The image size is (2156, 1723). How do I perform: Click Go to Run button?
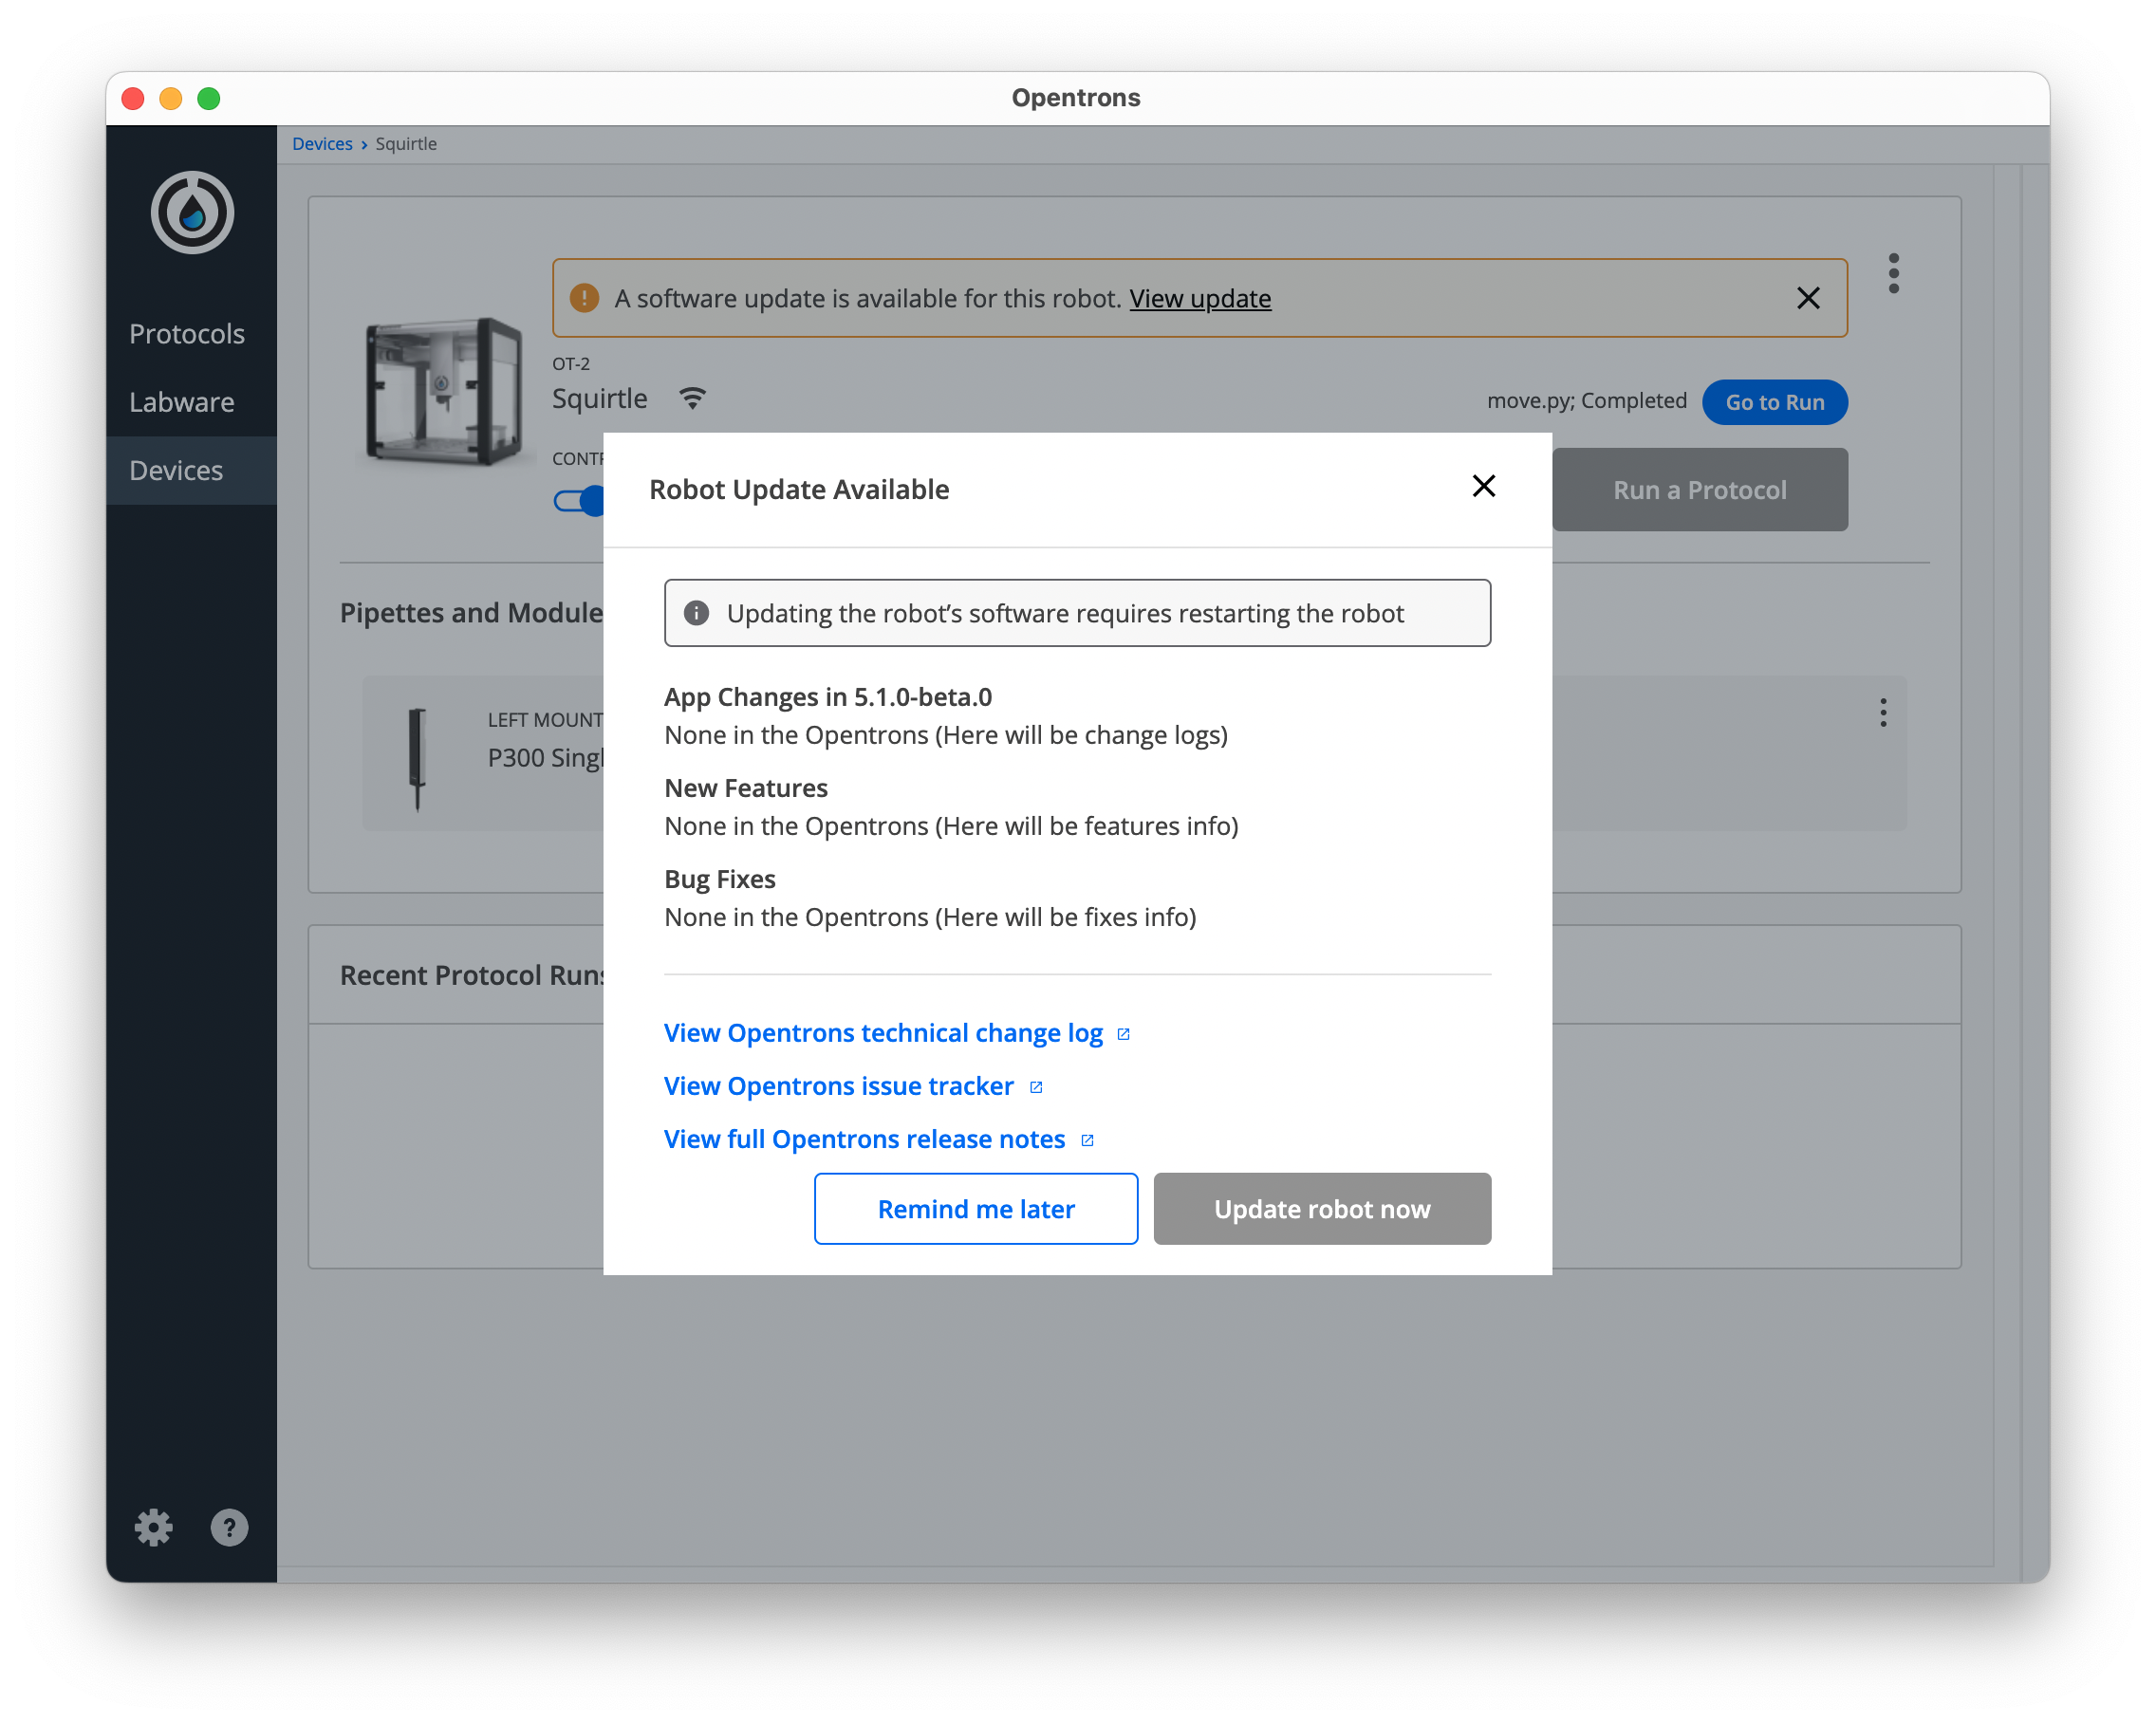click(1774, 402)
